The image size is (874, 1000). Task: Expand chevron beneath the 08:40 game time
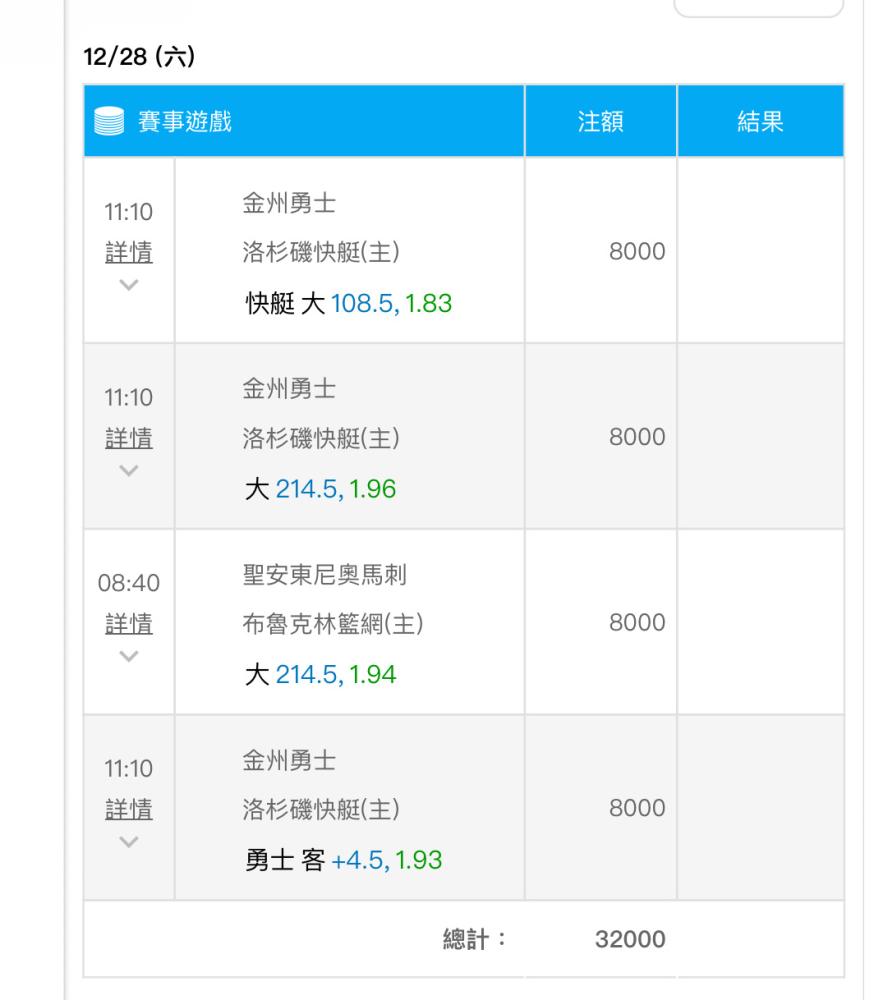129,655
